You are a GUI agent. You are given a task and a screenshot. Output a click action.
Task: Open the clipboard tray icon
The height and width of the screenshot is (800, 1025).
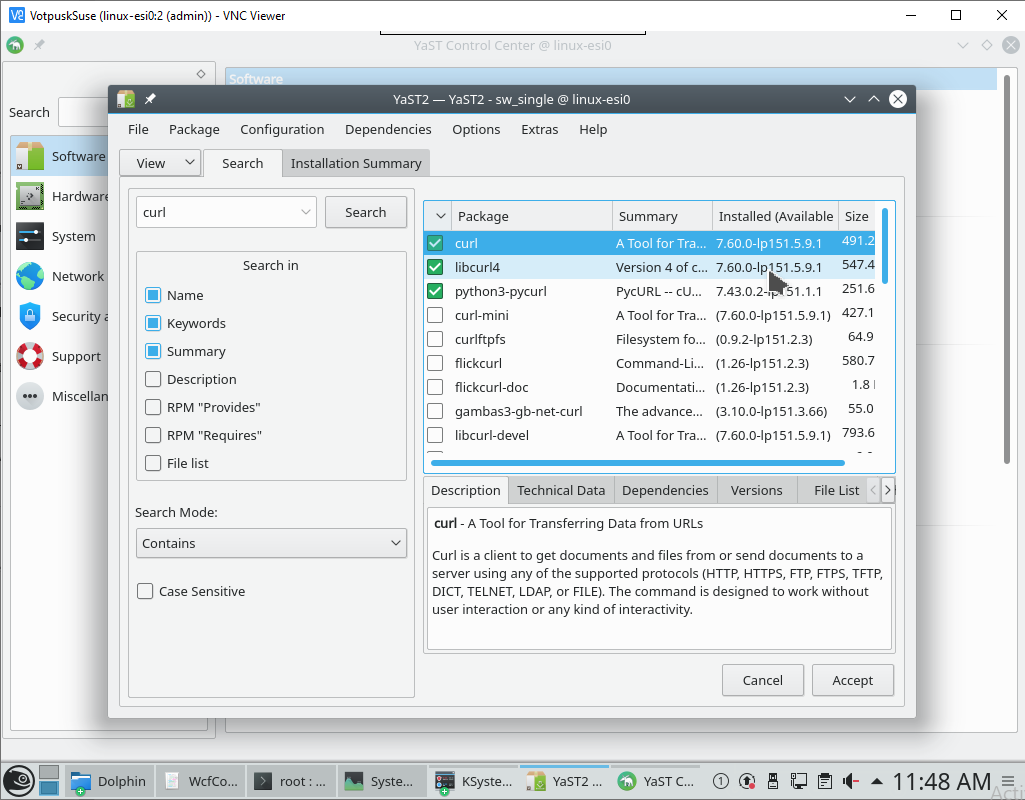(825, 781)
